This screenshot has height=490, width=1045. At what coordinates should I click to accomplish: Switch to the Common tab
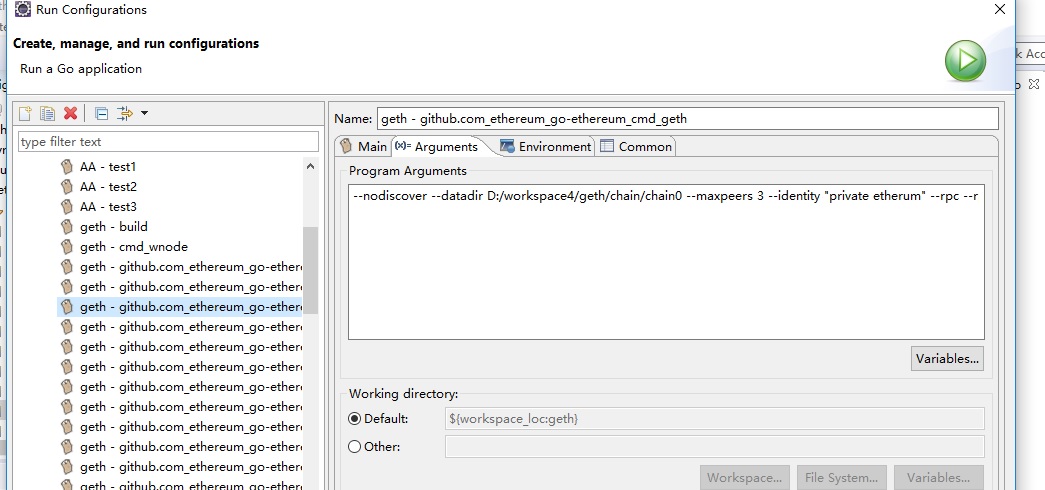point(636,147)
